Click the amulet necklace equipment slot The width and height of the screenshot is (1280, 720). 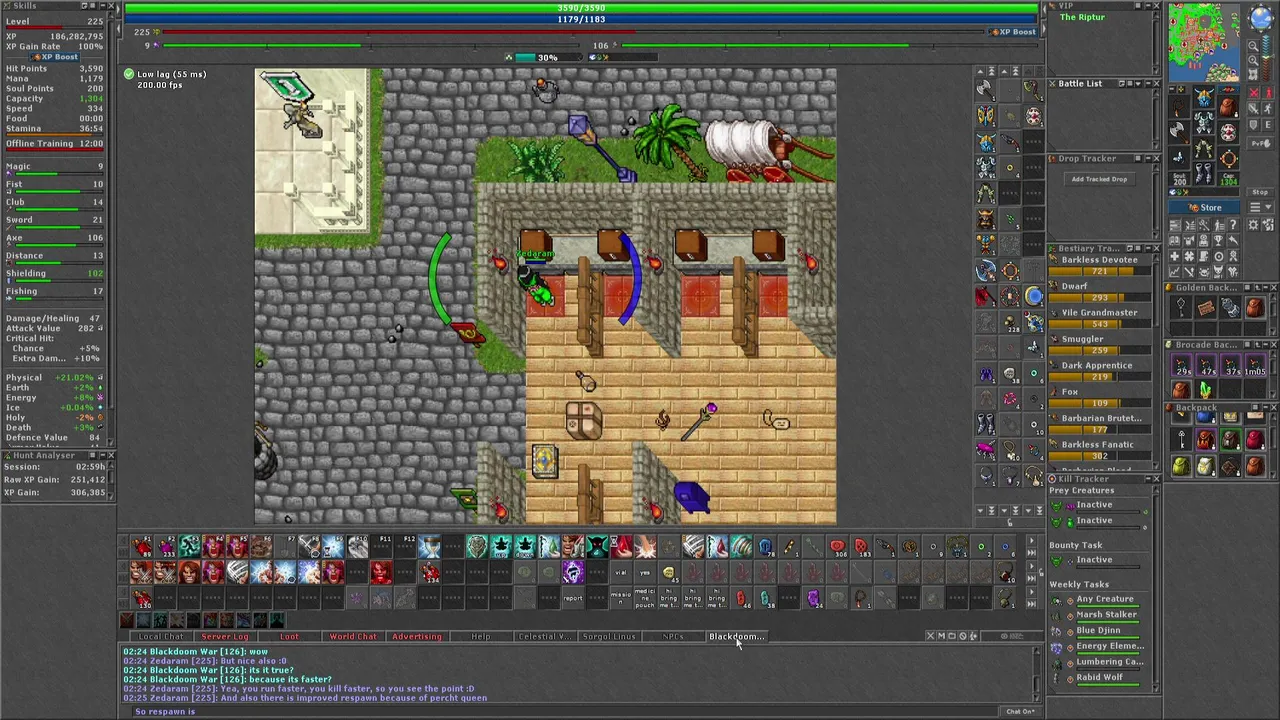point(1180,106)
